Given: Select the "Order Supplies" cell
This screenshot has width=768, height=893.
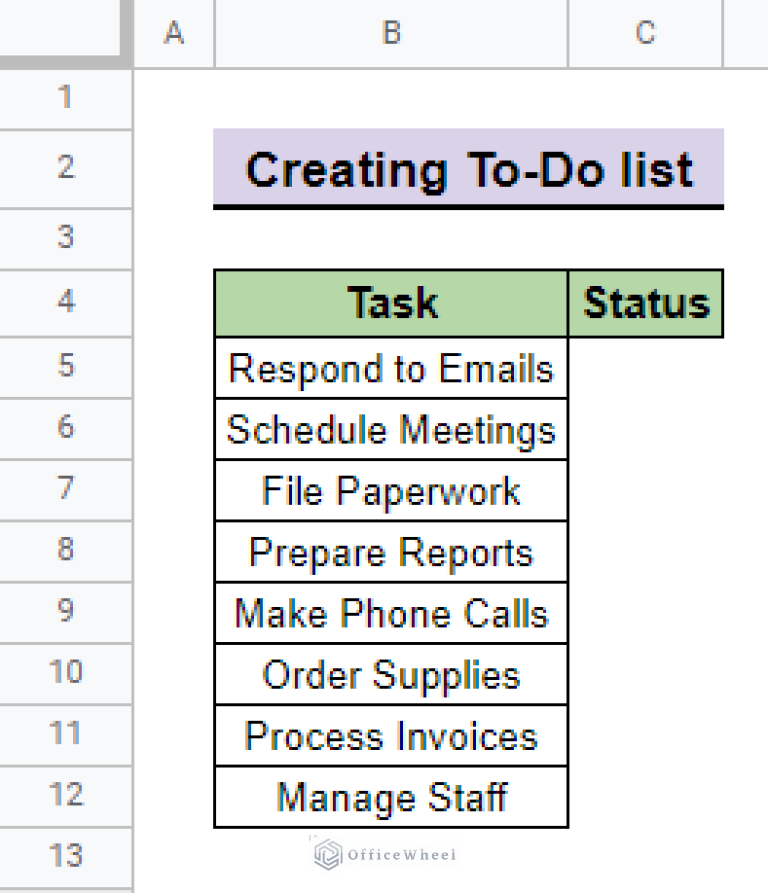Looking at the screenshot, I should 391,674.
